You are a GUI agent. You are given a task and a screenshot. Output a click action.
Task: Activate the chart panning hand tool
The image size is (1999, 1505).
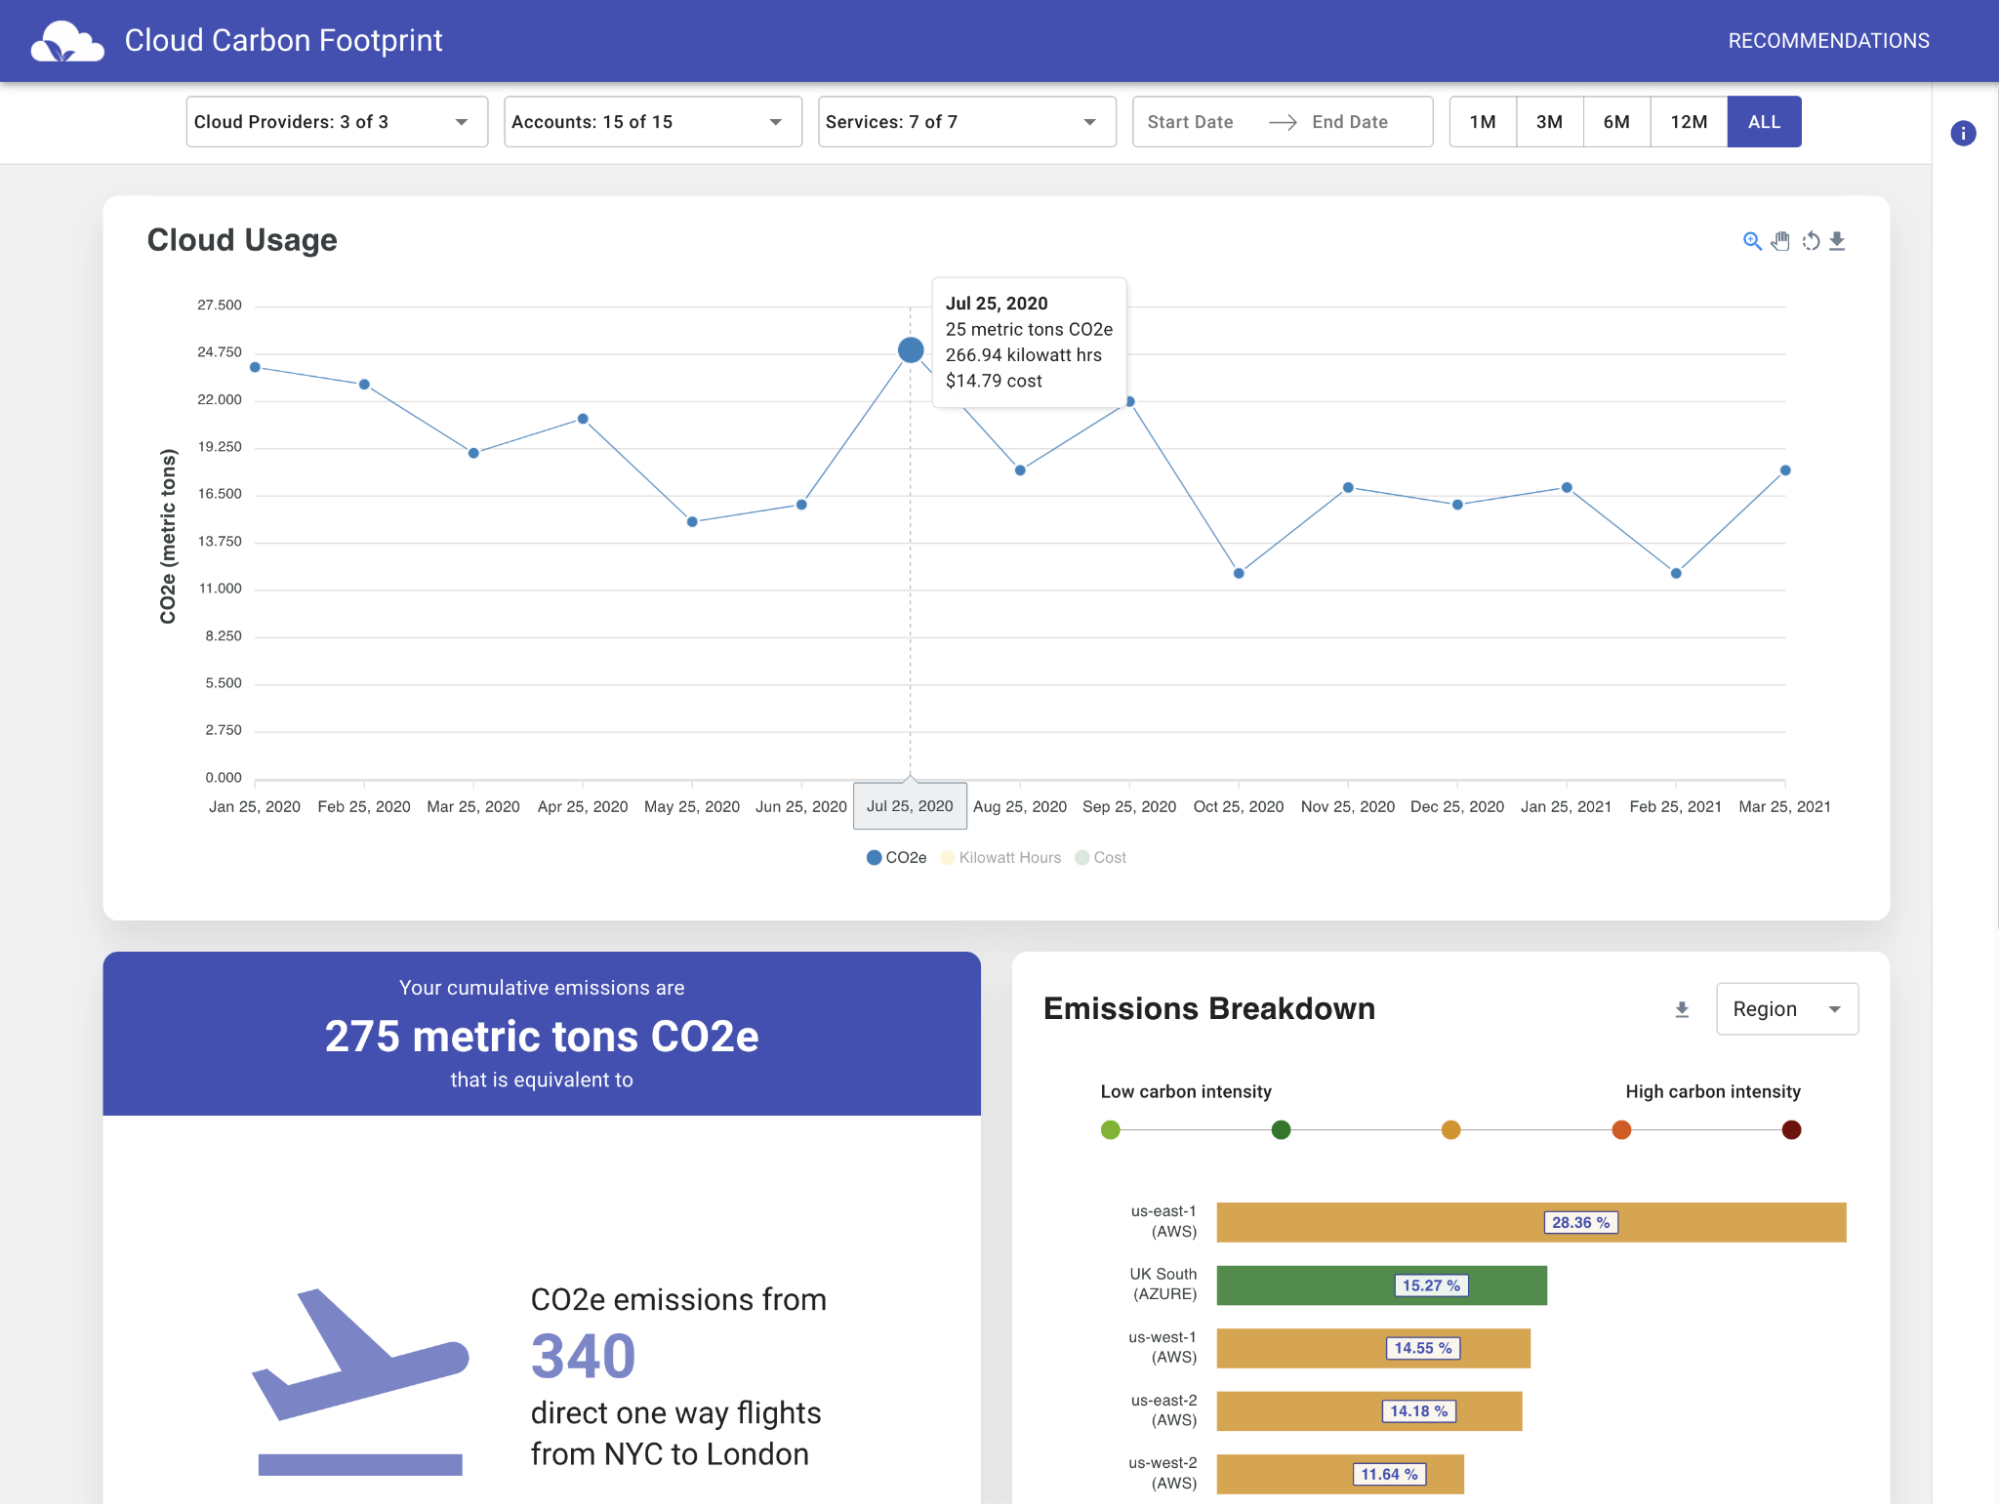click(1780, 241)
